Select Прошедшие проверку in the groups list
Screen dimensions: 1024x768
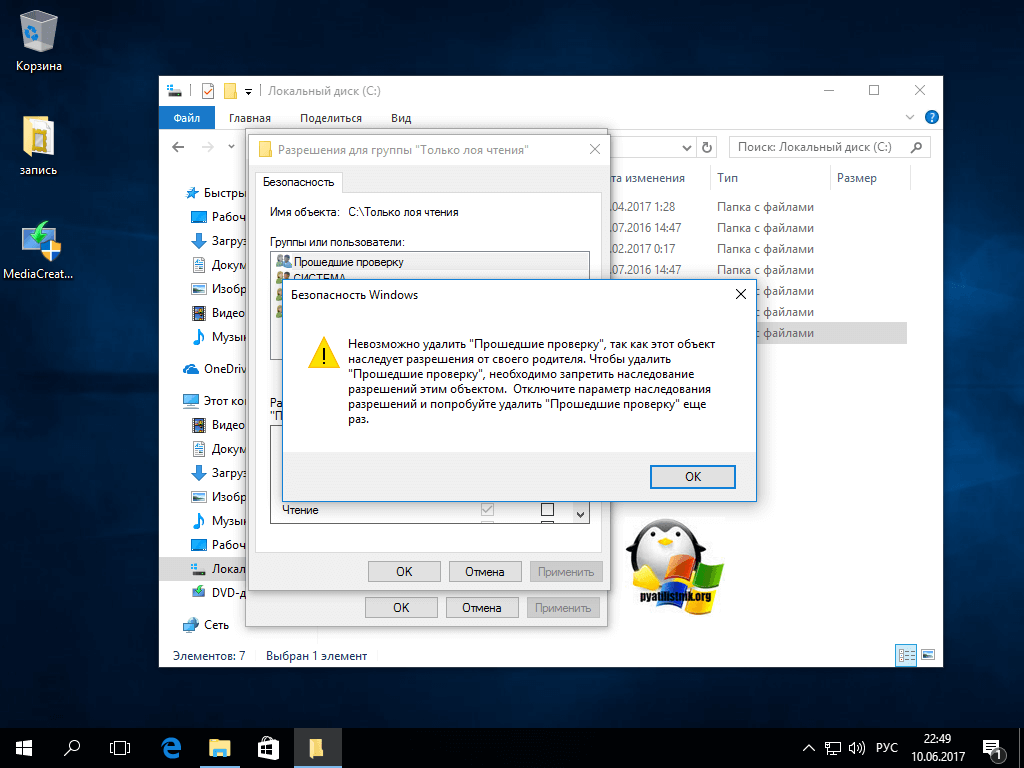[430, 262]
